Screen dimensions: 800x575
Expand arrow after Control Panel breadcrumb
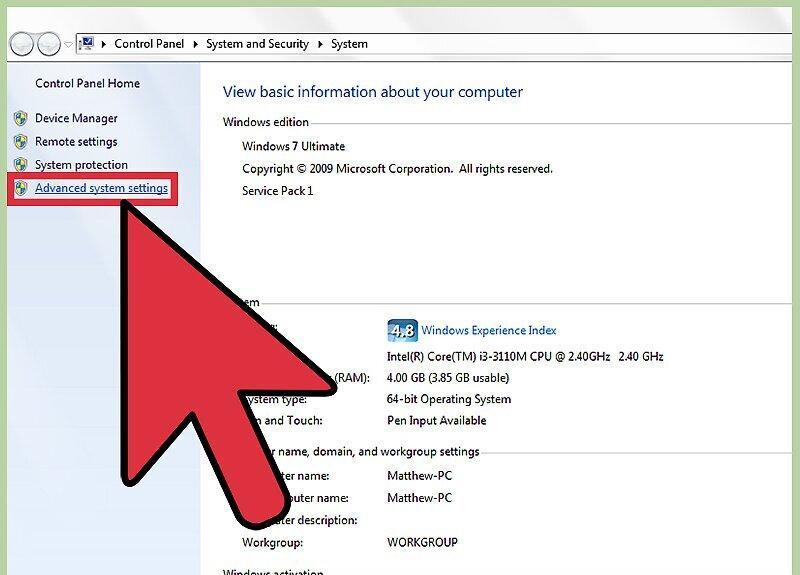(195, 44)
